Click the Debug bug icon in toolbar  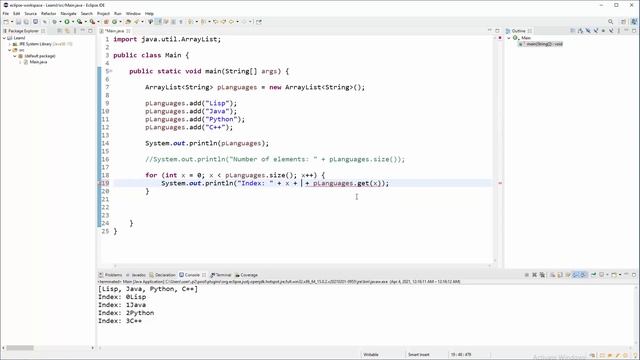55,22
